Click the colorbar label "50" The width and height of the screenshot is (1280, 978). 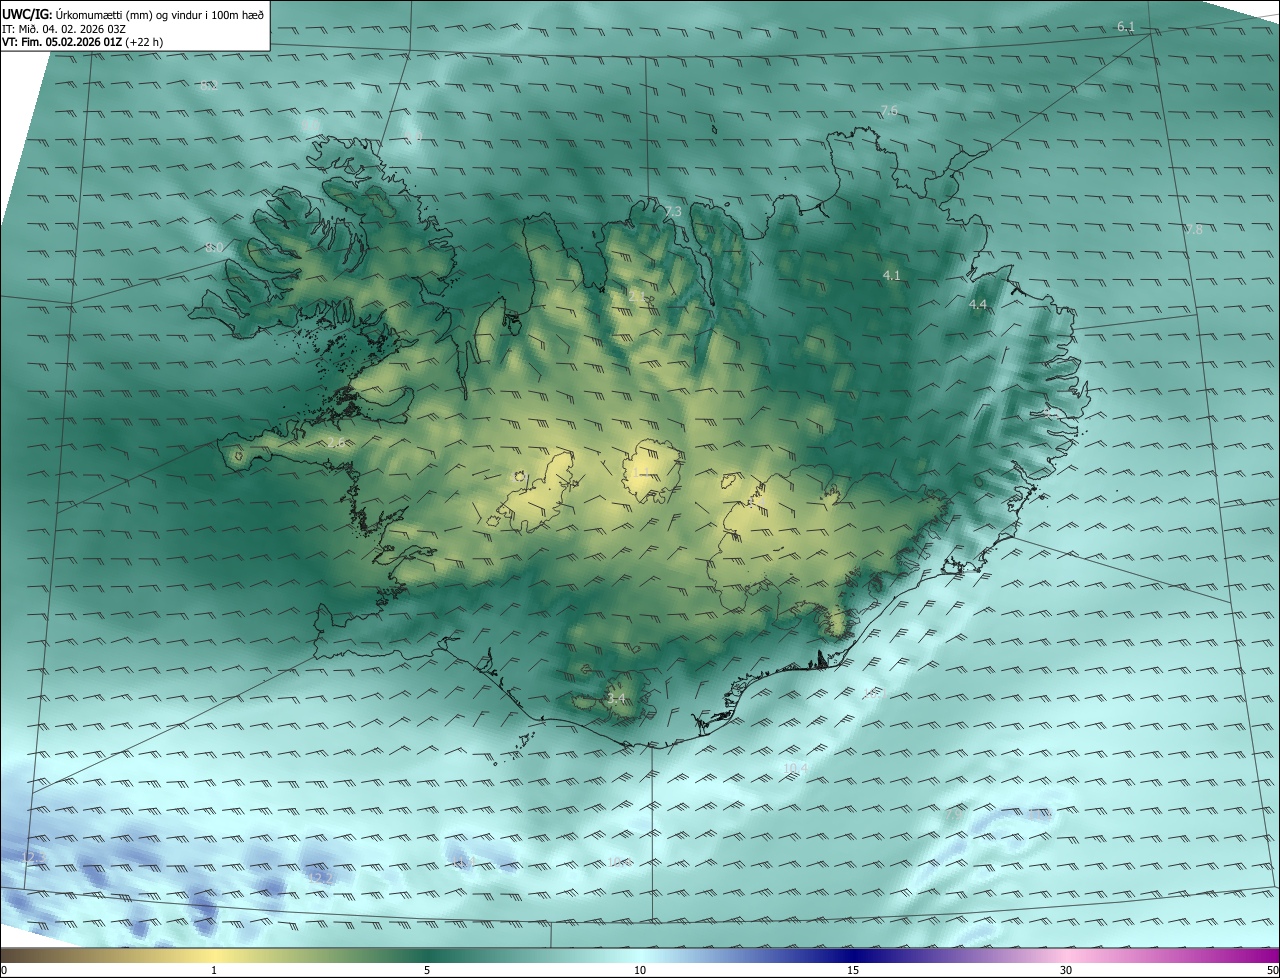pos(1272,970)
